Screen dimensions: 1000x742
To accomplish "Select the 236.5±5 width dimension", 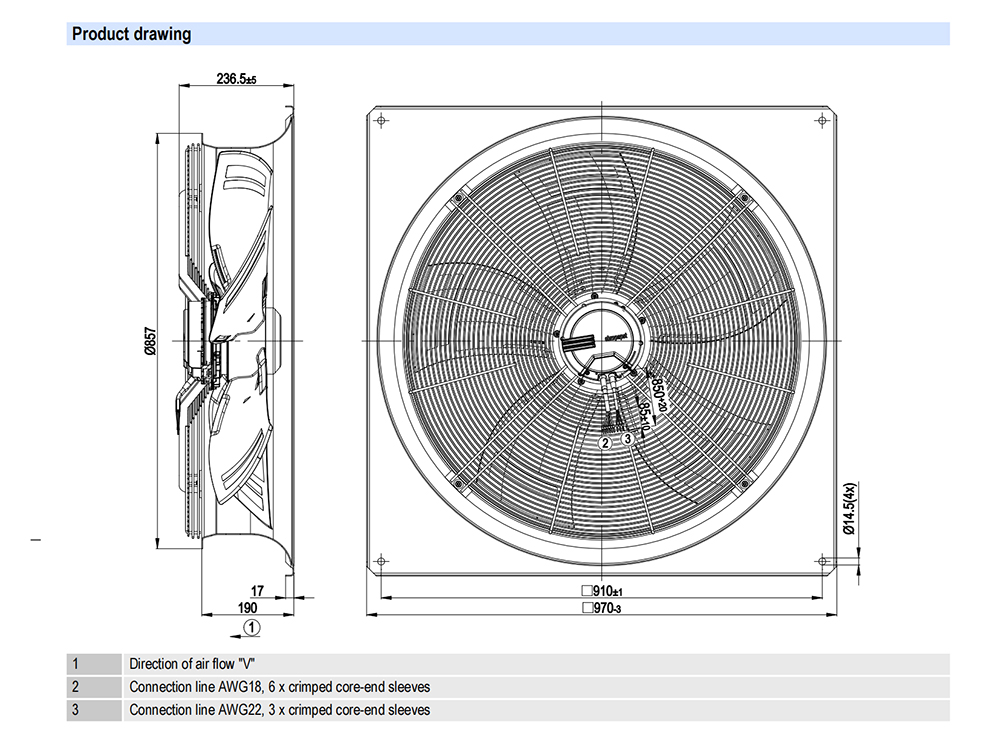I will tap(237, 79).
